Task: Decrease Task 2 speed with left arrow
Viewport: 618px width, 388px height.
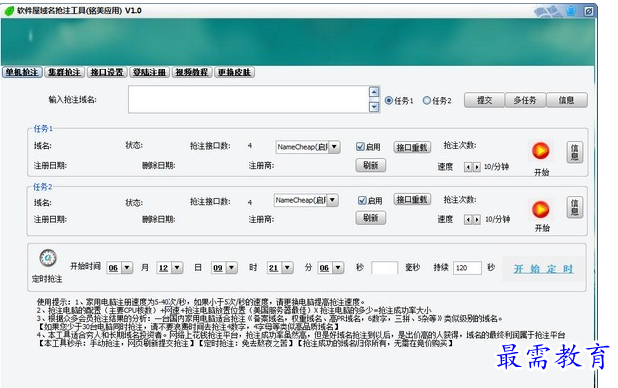Action: coord(468,220)
